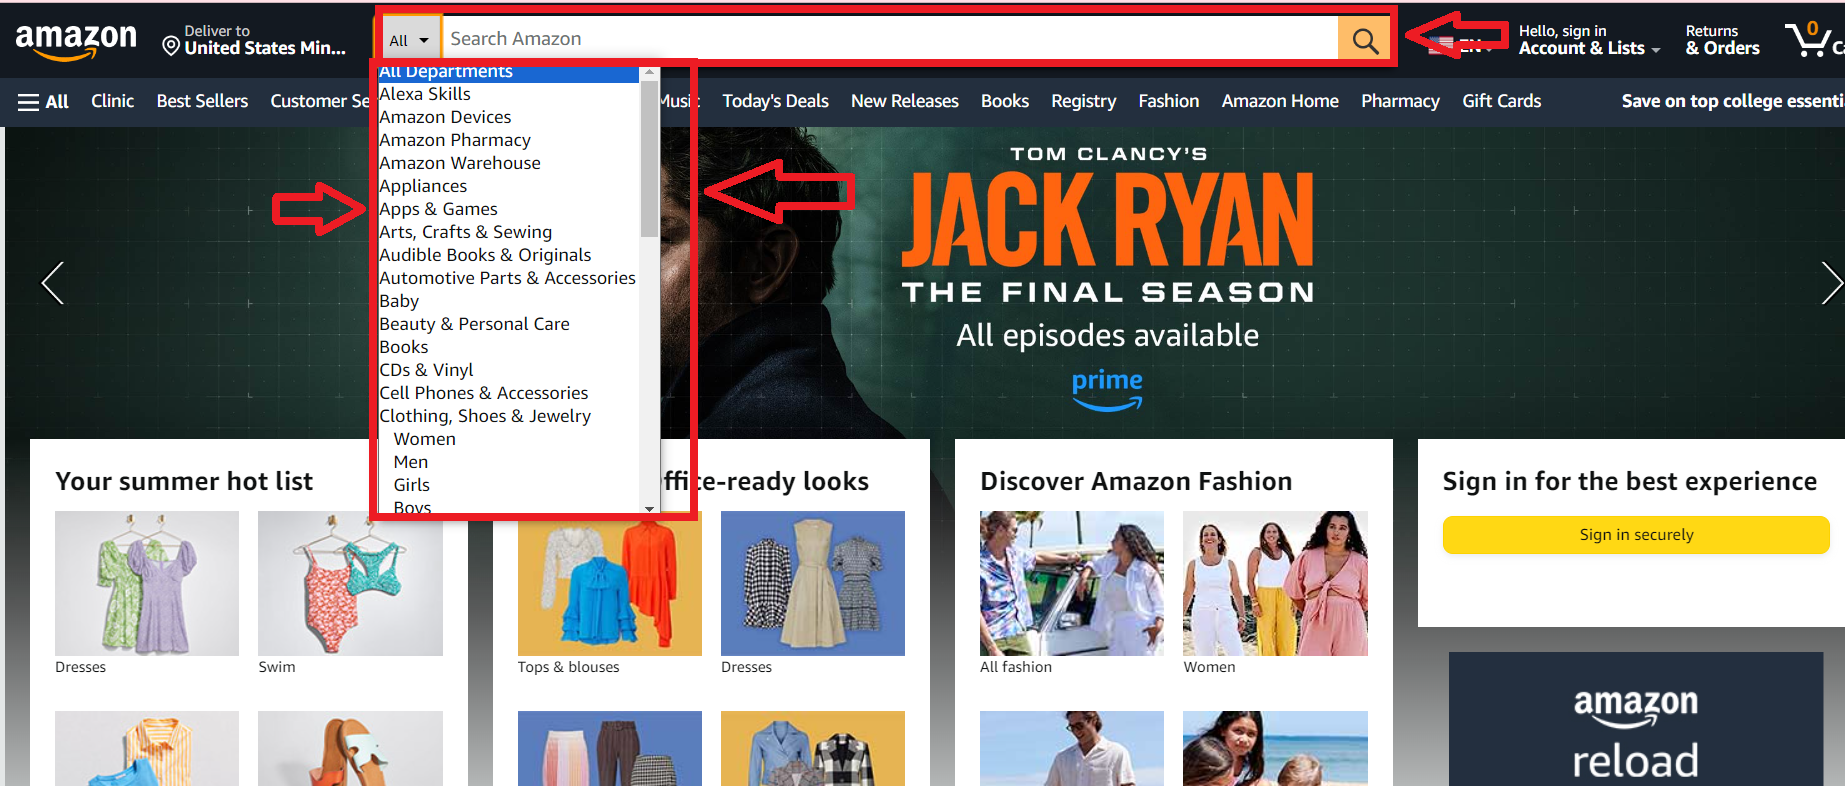The image size is (1845, 786).
Task: Open the hamburger All menu
Action: click(x=43, y=102)
